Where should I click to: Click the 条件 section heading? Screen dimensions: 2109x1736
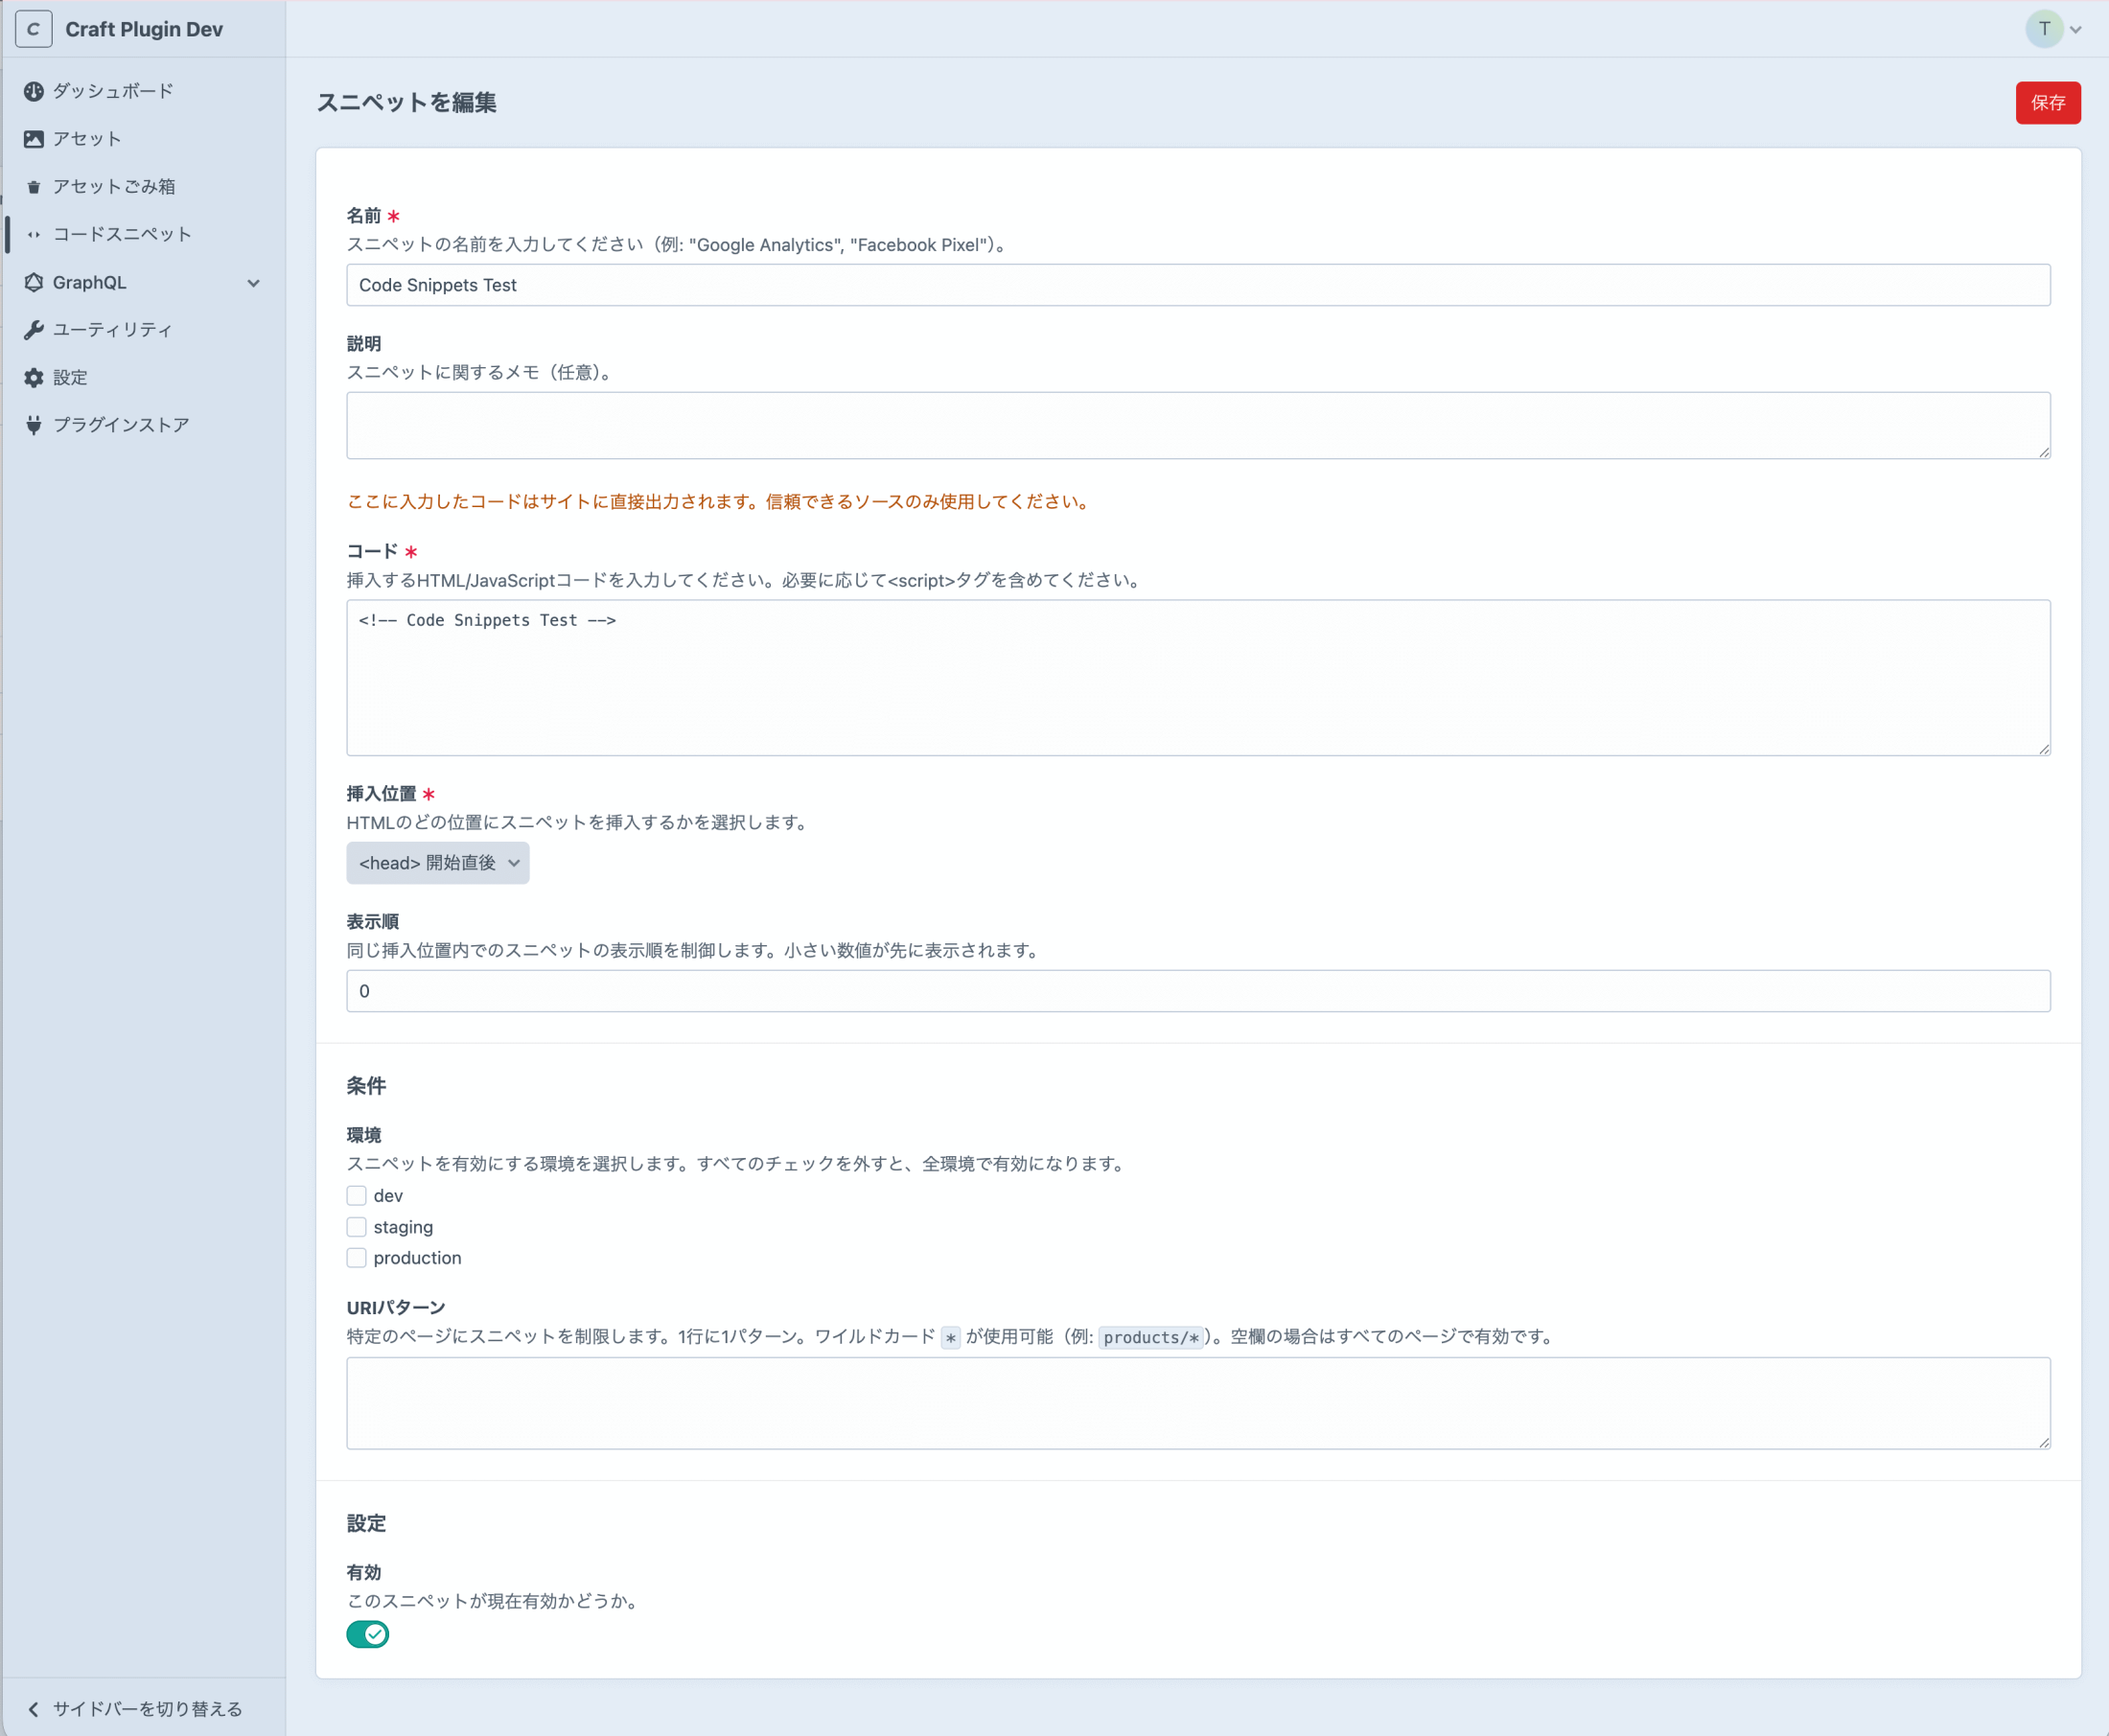click(366, 1086)
